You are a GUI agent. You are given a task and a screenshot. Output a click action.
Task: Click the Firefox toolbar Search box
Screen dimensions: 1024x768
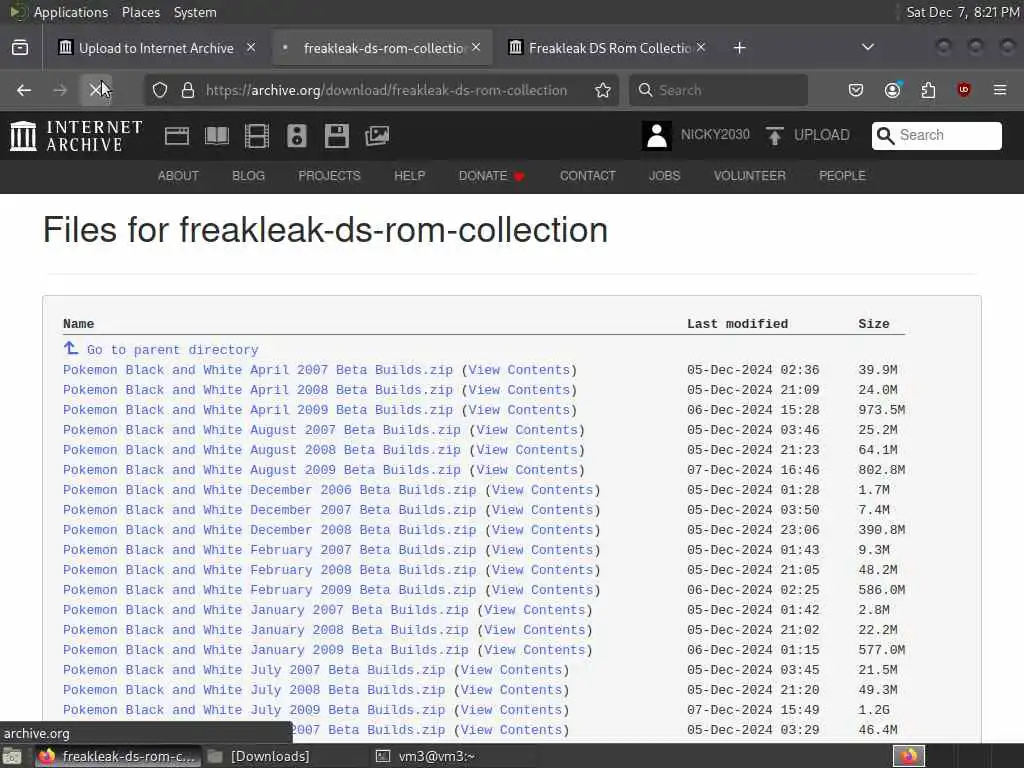718,90
